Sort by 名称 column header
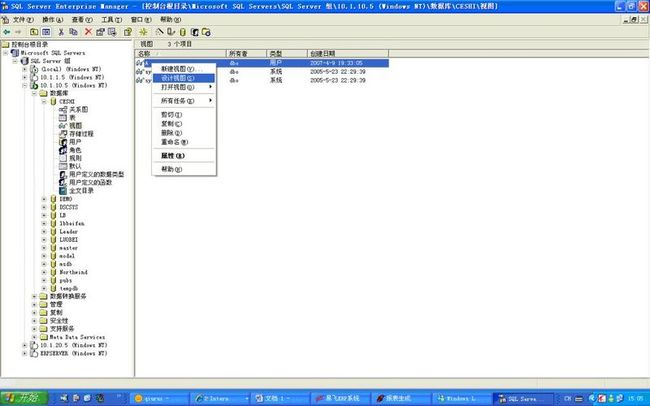This screenshot has height=406, width=650. (x=181, y=53)
